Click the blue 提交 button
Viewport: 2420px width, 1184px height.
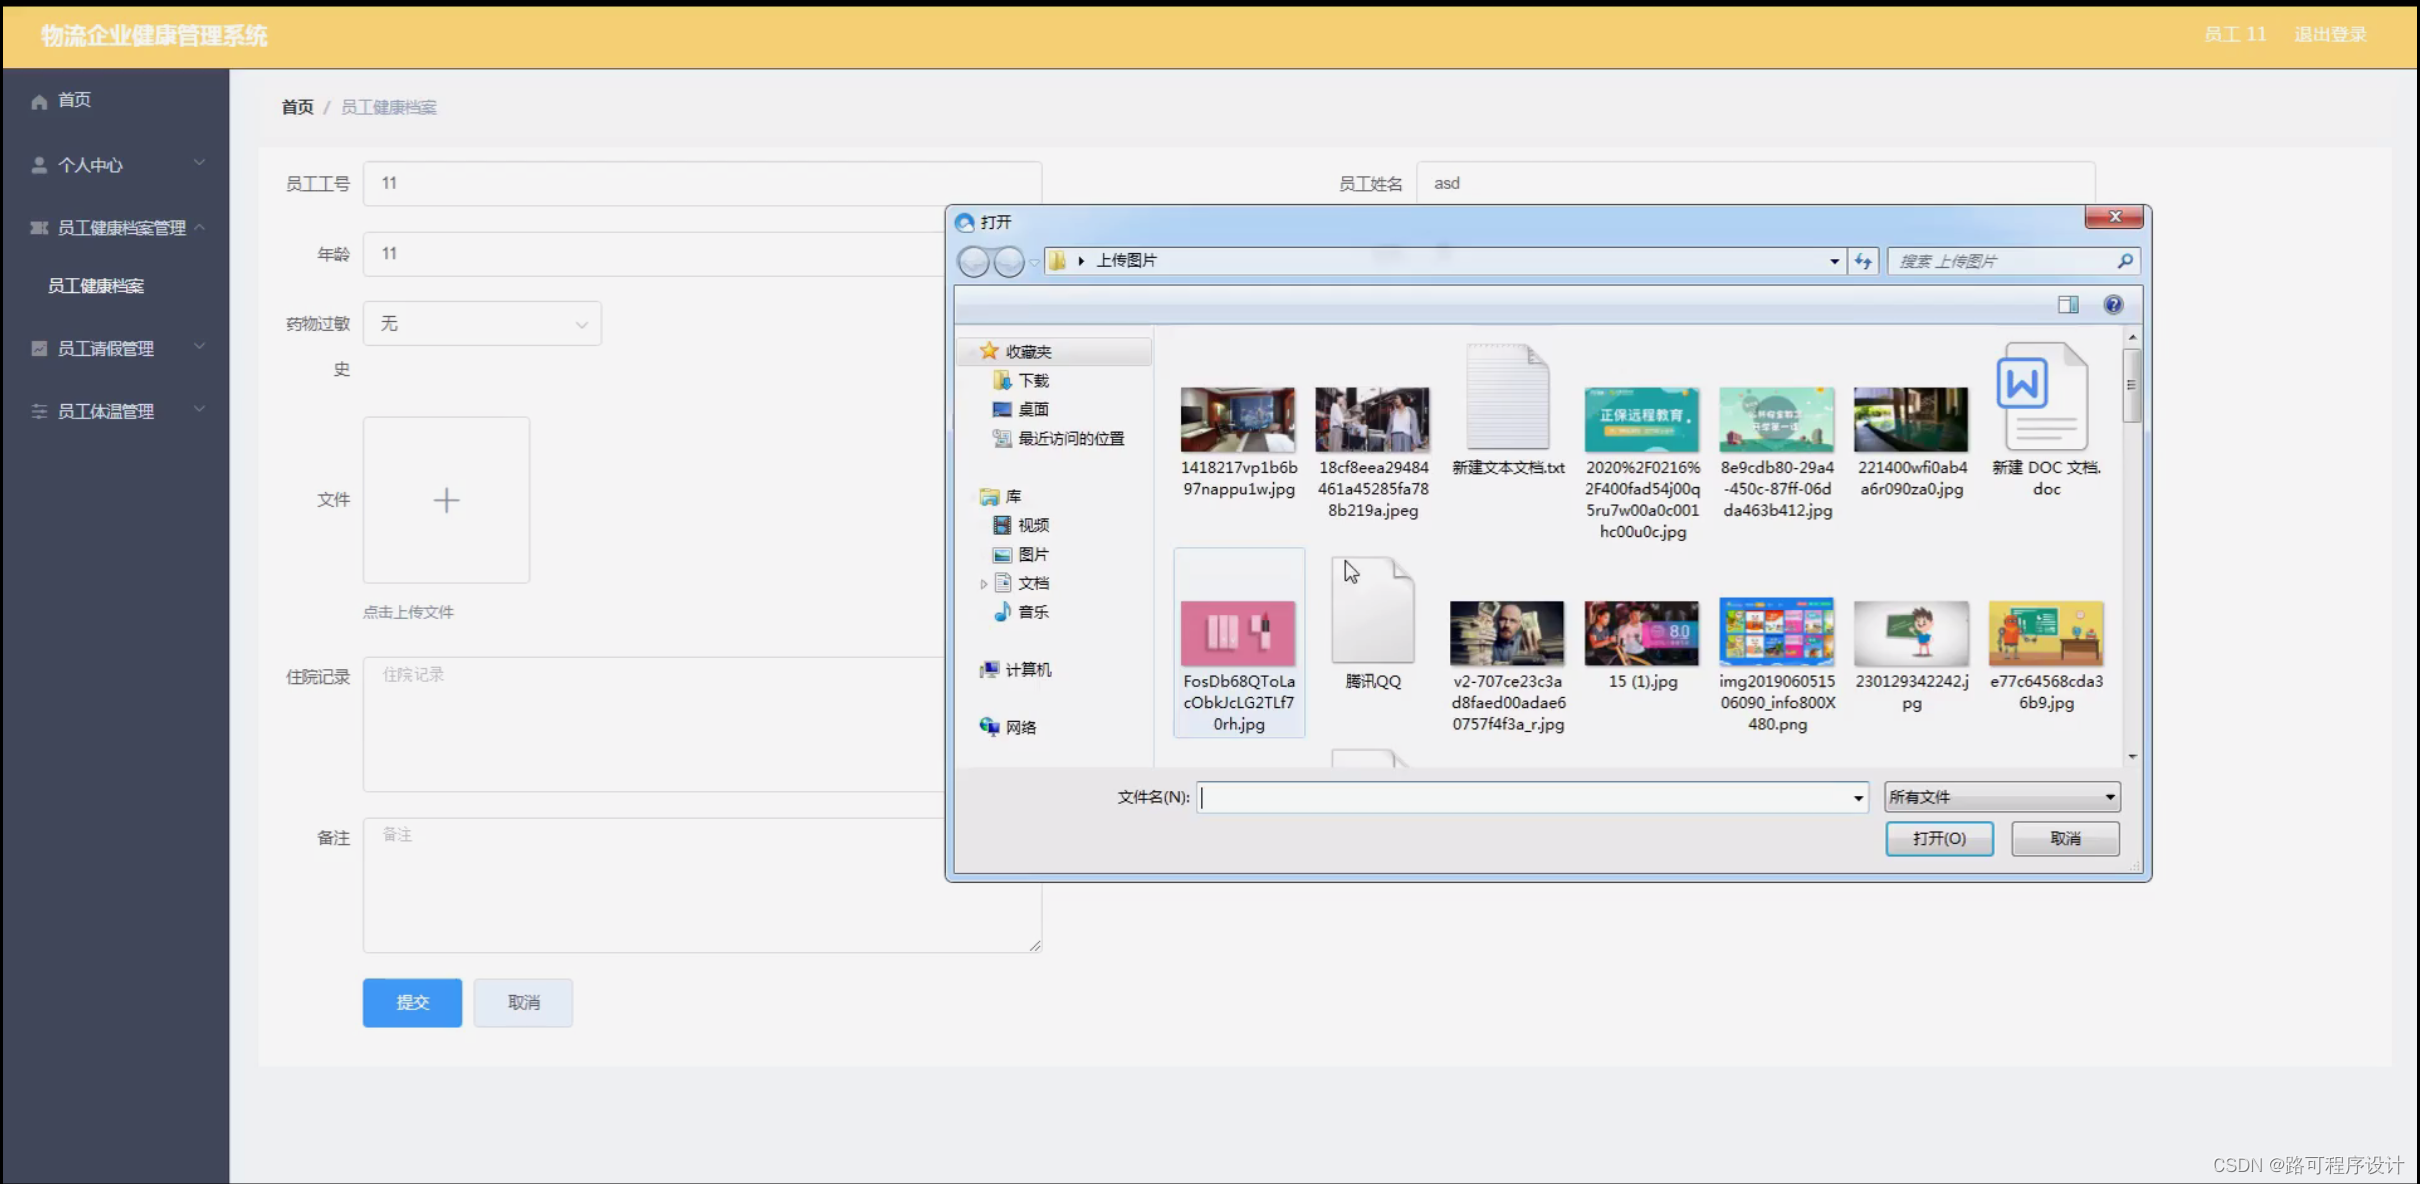click(x=412, y=1002)
